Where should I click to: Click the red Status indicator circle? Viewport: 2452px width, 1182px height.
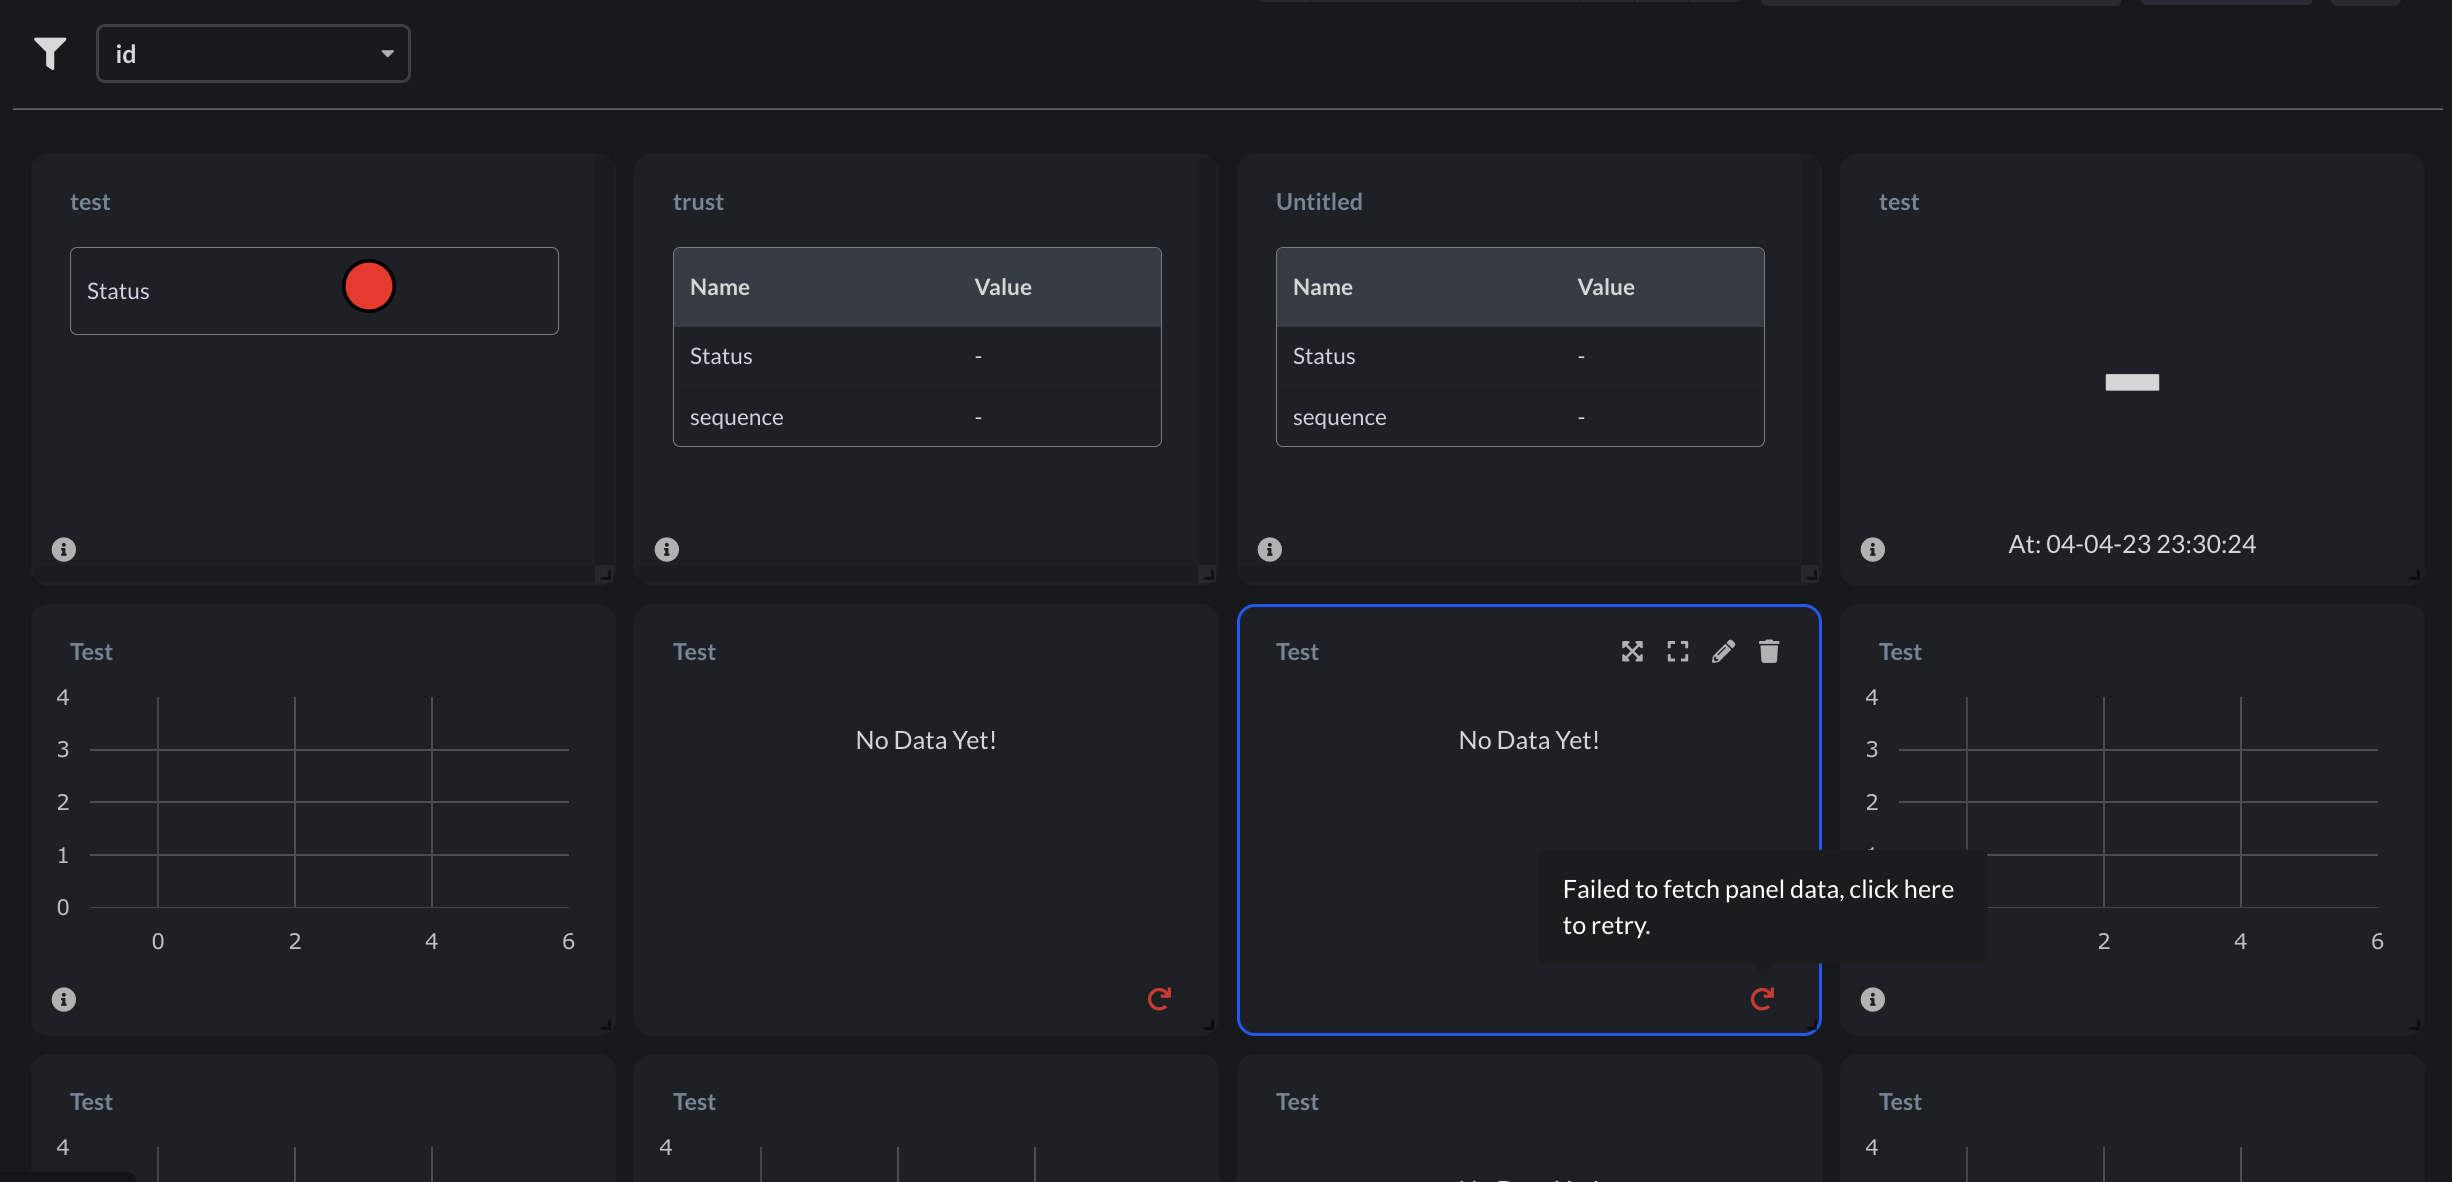pyautogui.click(x=368, y=286)
